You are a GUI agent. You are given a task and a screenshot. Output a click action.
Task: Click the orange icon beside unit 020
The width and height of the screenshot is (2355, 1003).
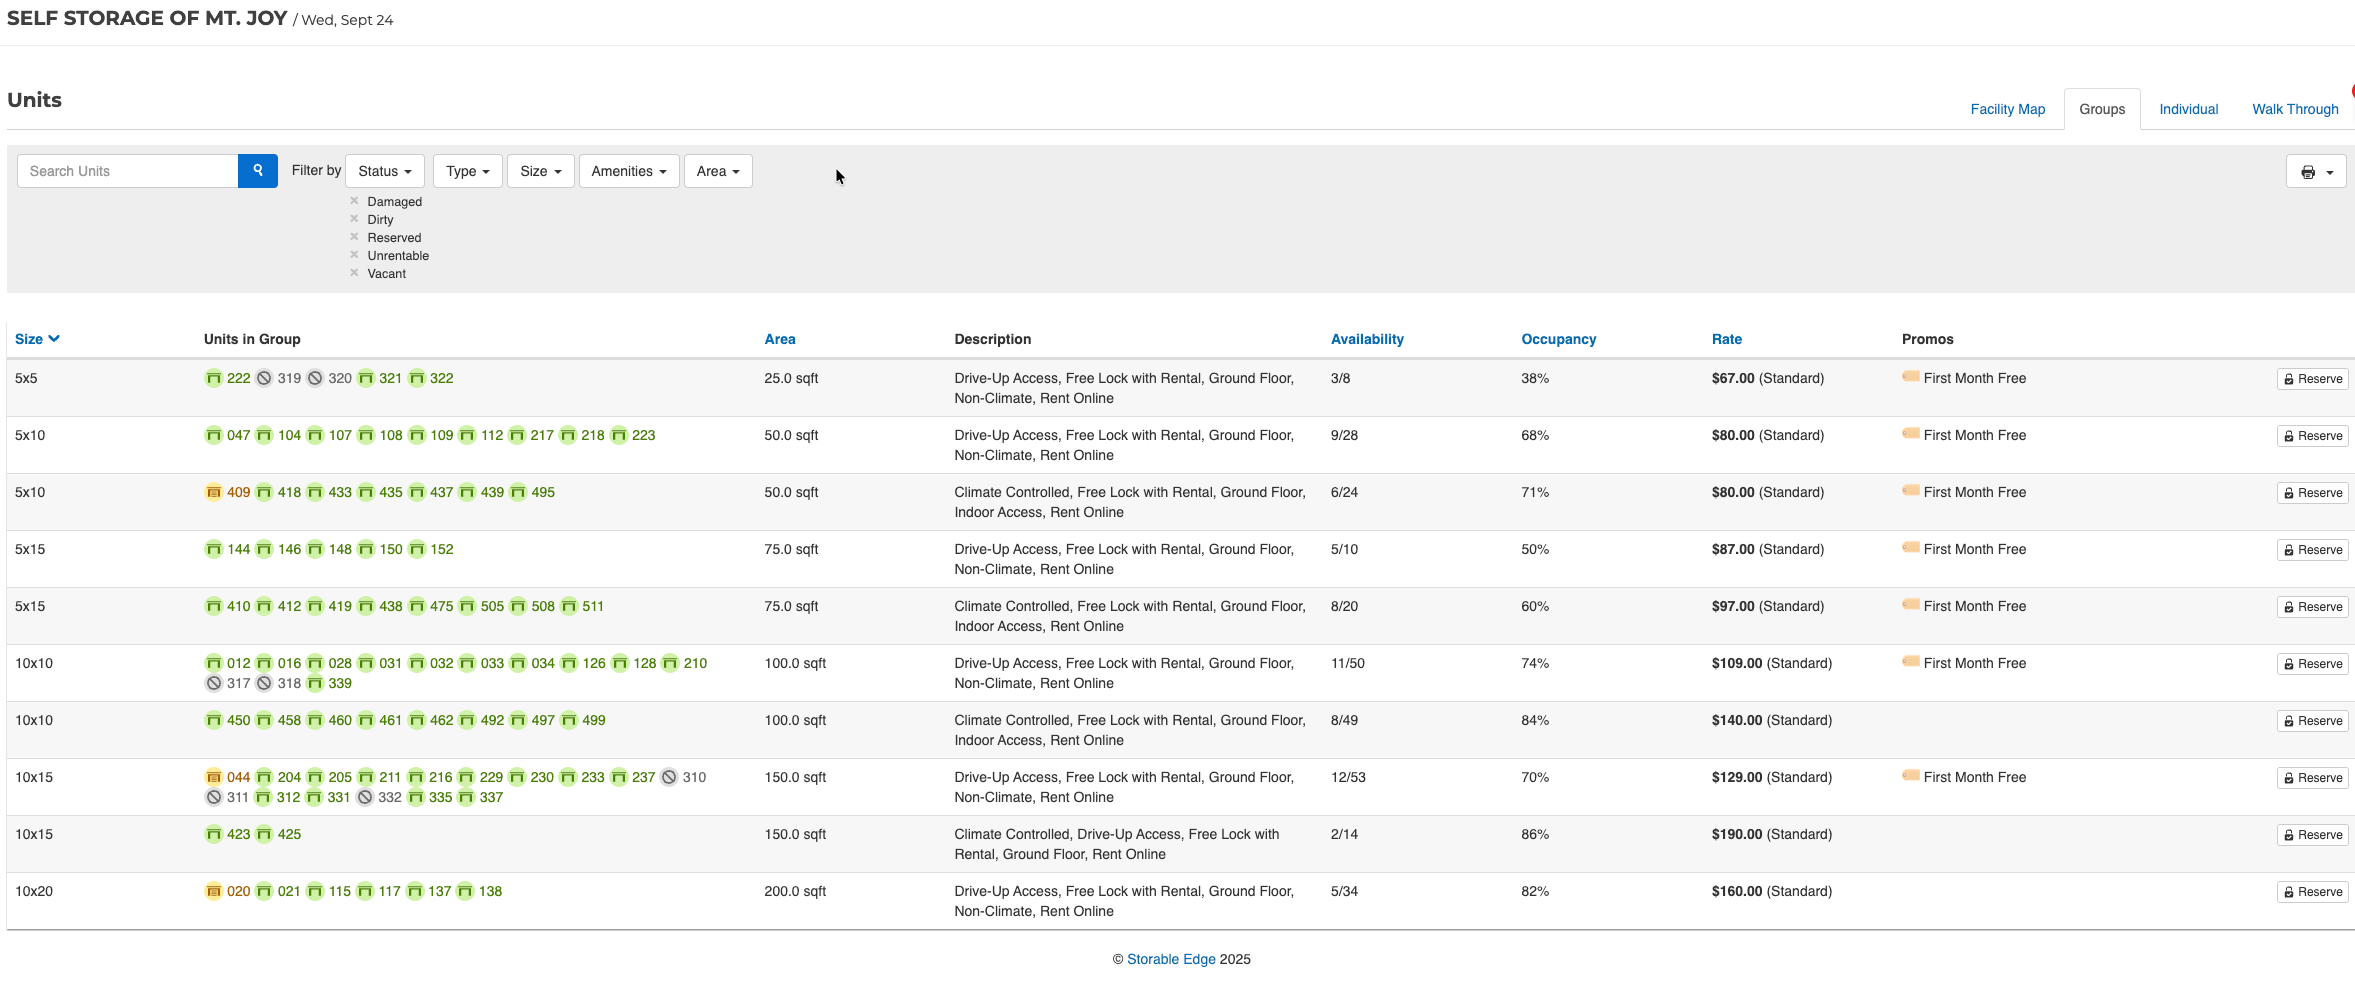pyautogui.click(x=213, y=892)
